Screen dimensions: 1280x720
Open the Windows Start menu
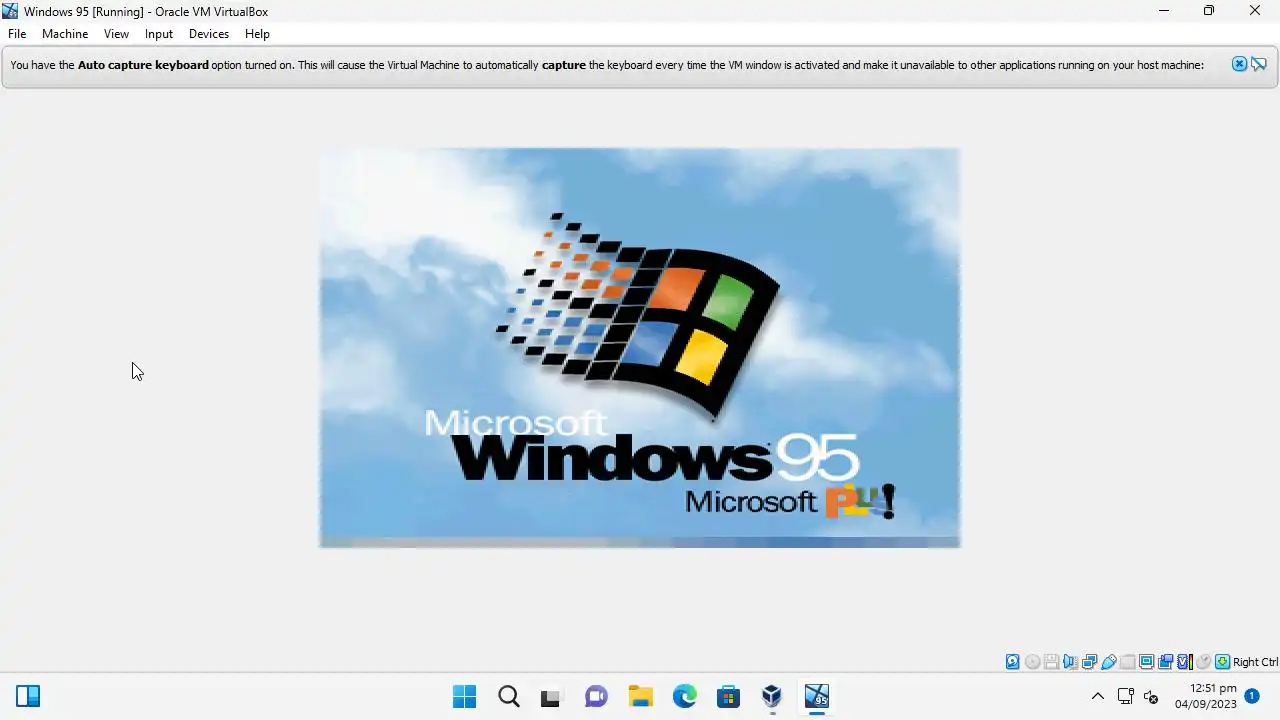tap(465, 696)
